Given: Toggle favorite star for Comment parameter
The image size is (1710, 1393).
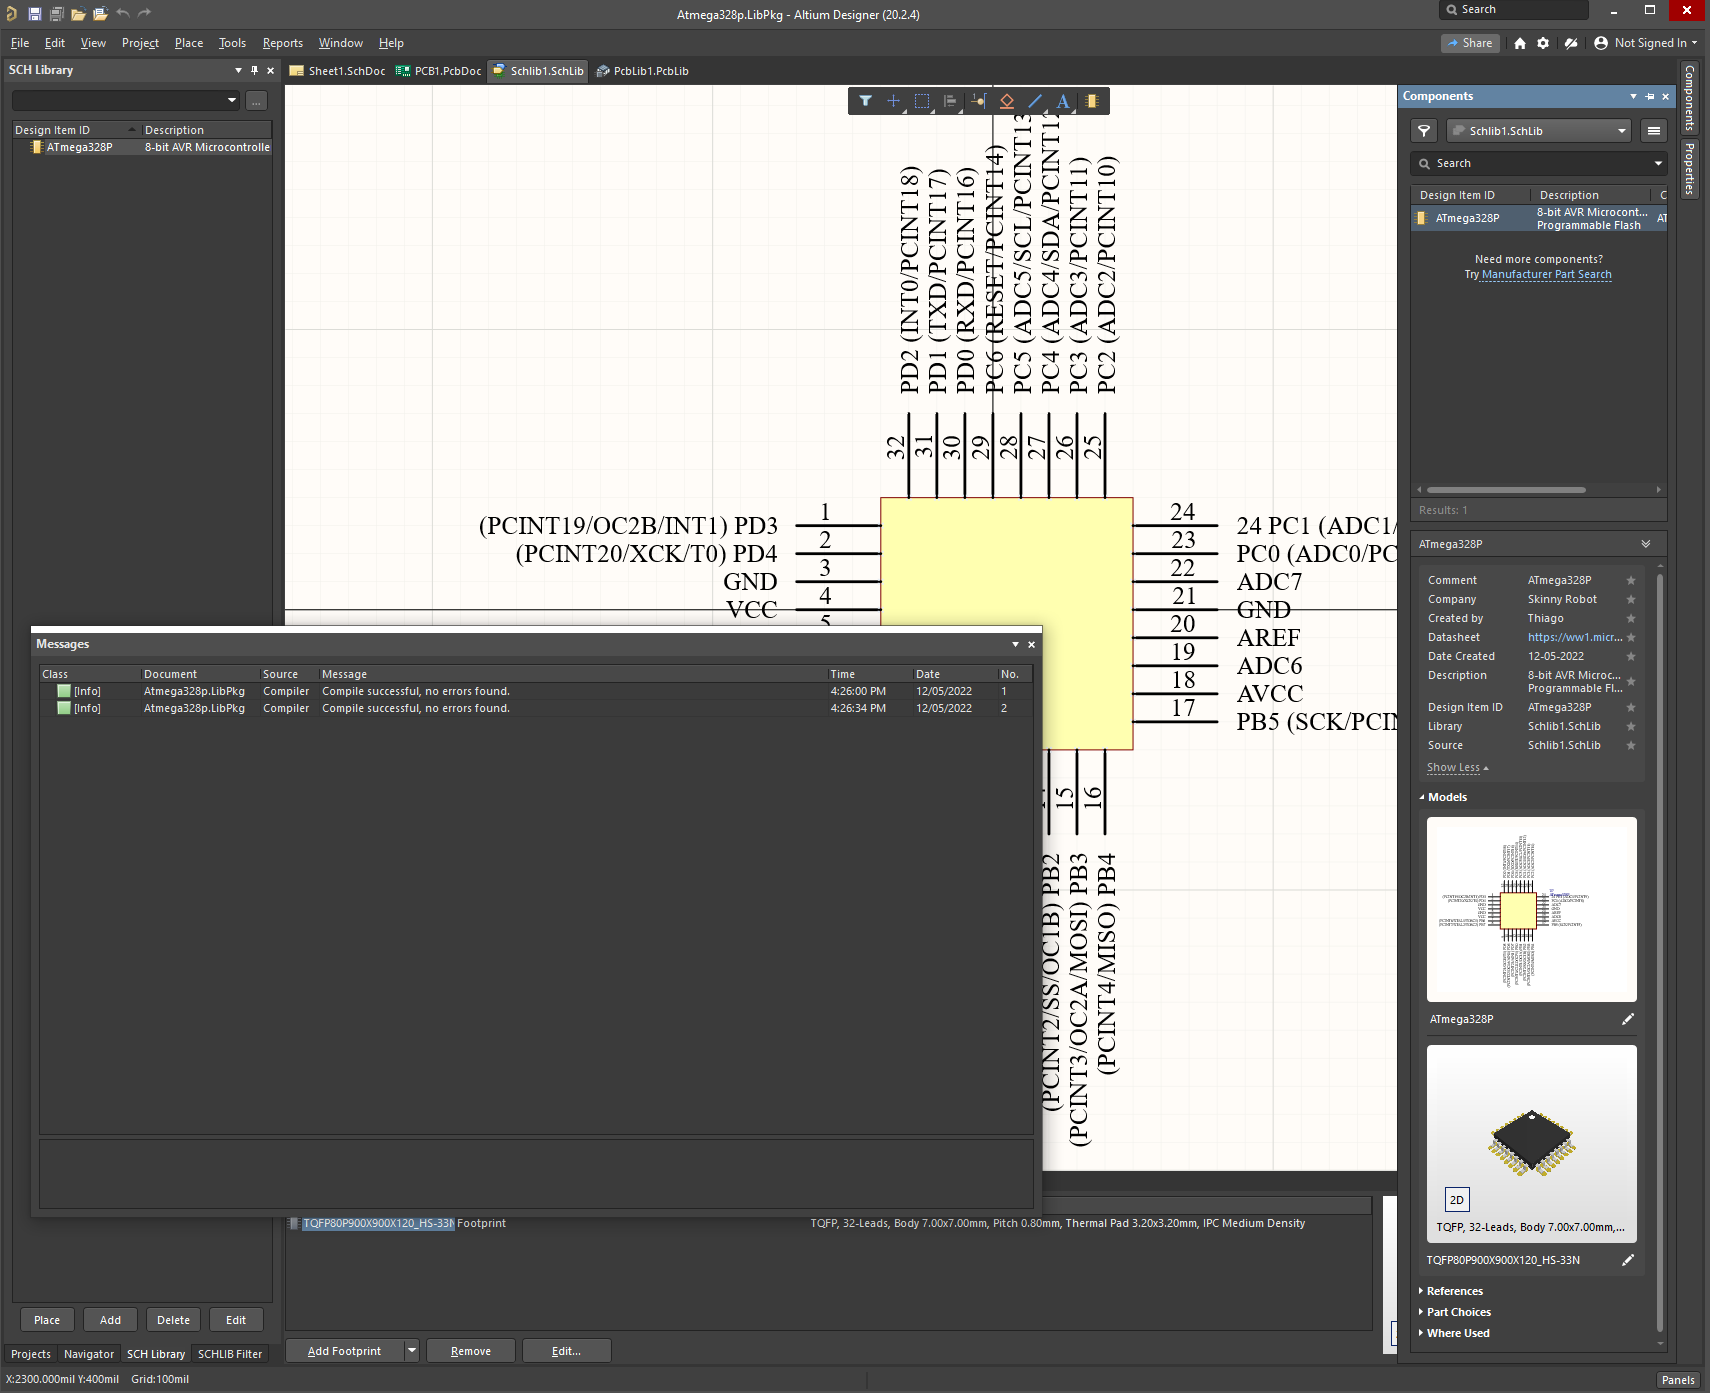Looking at the screenshot, I should [1631, 580].
